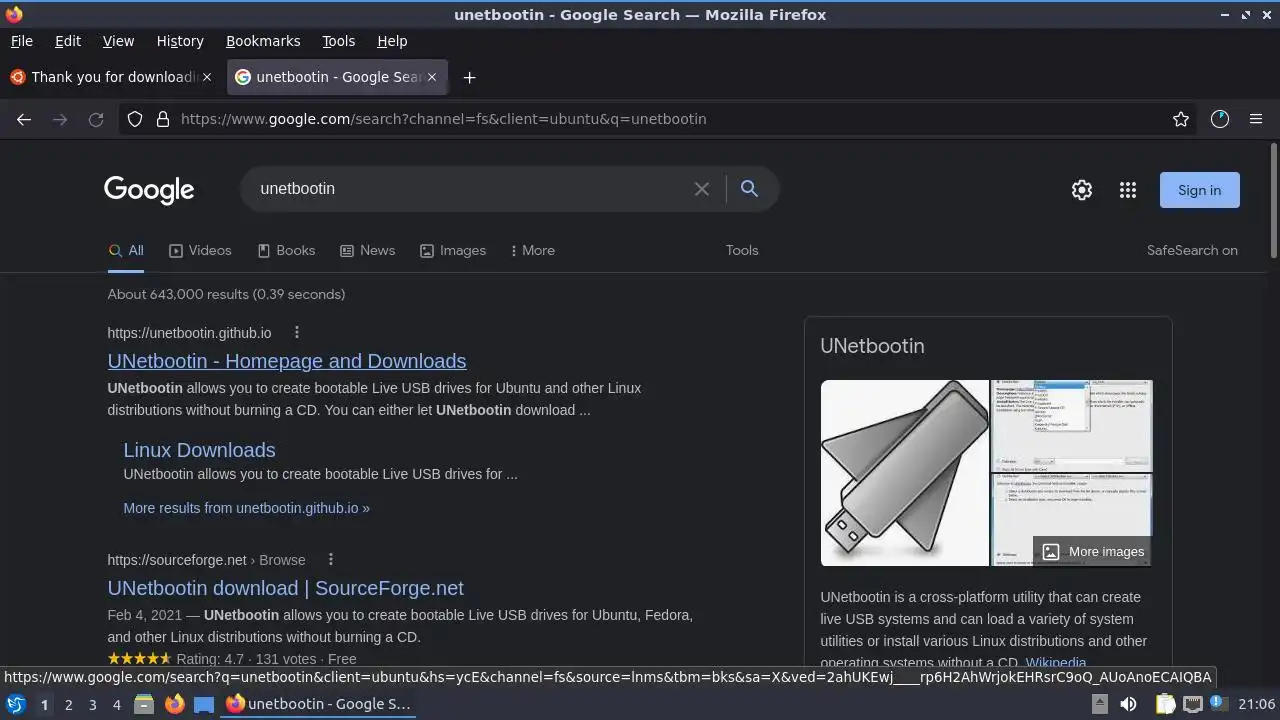Open the network status tray icon
The image size is (1280, 720).
tap(1192, 704)
